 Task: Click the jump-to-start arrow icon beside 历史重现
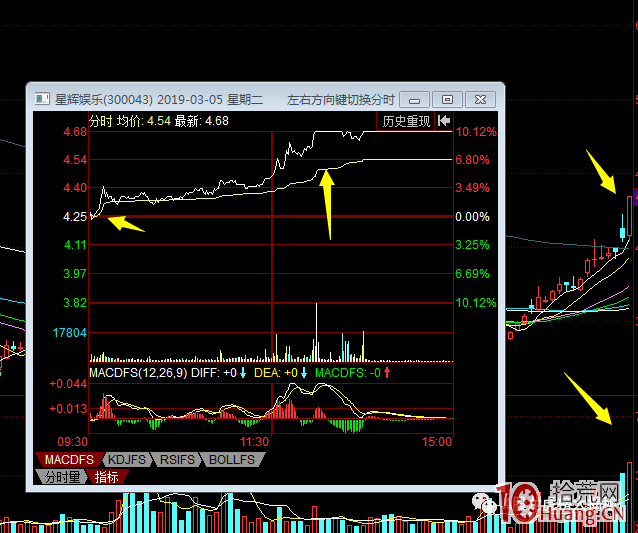pos(444,121)
